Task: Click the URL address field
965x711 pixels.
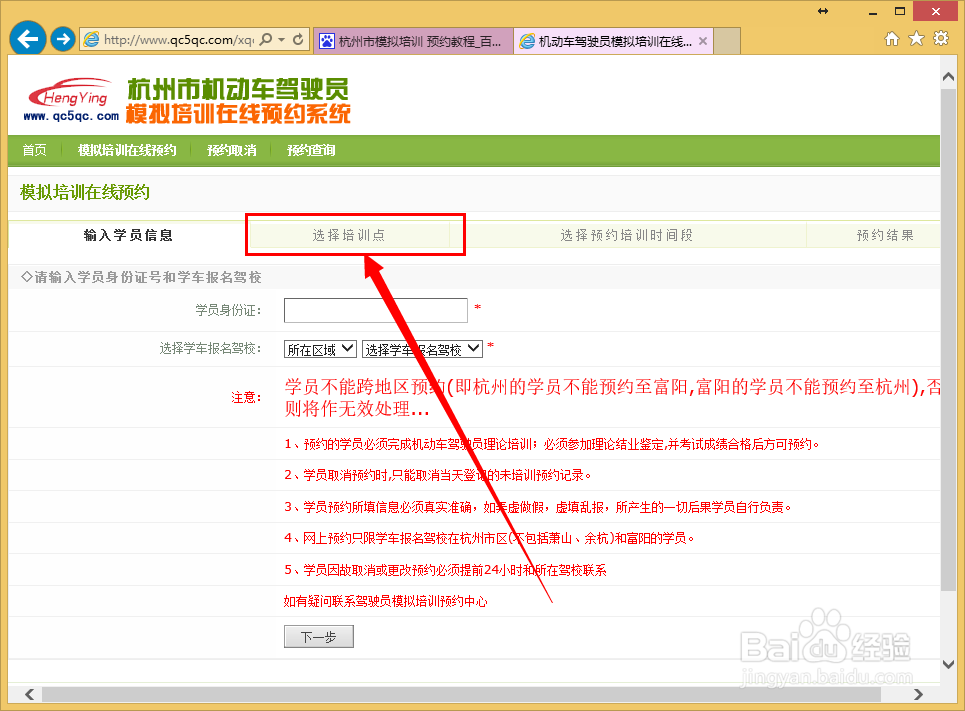Action: (x=178, y=39)
